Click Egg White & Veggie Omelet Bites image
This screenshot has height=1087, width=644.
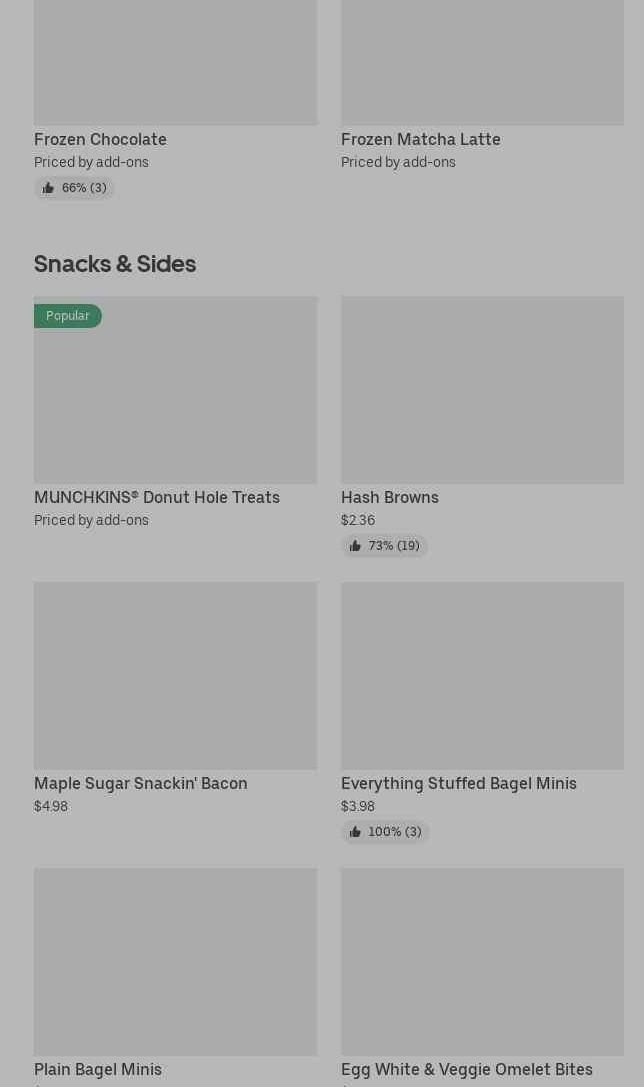[x=482, y=962]
